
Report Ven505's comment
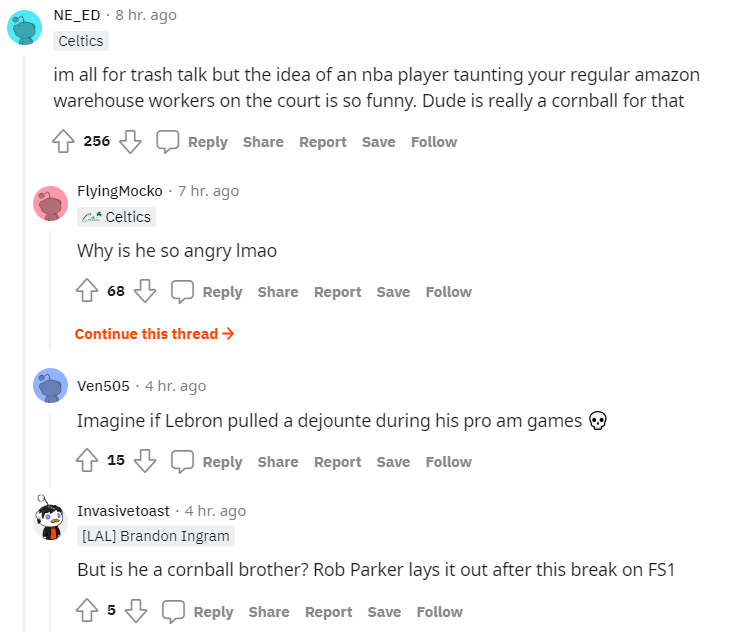tap(338, 462)
